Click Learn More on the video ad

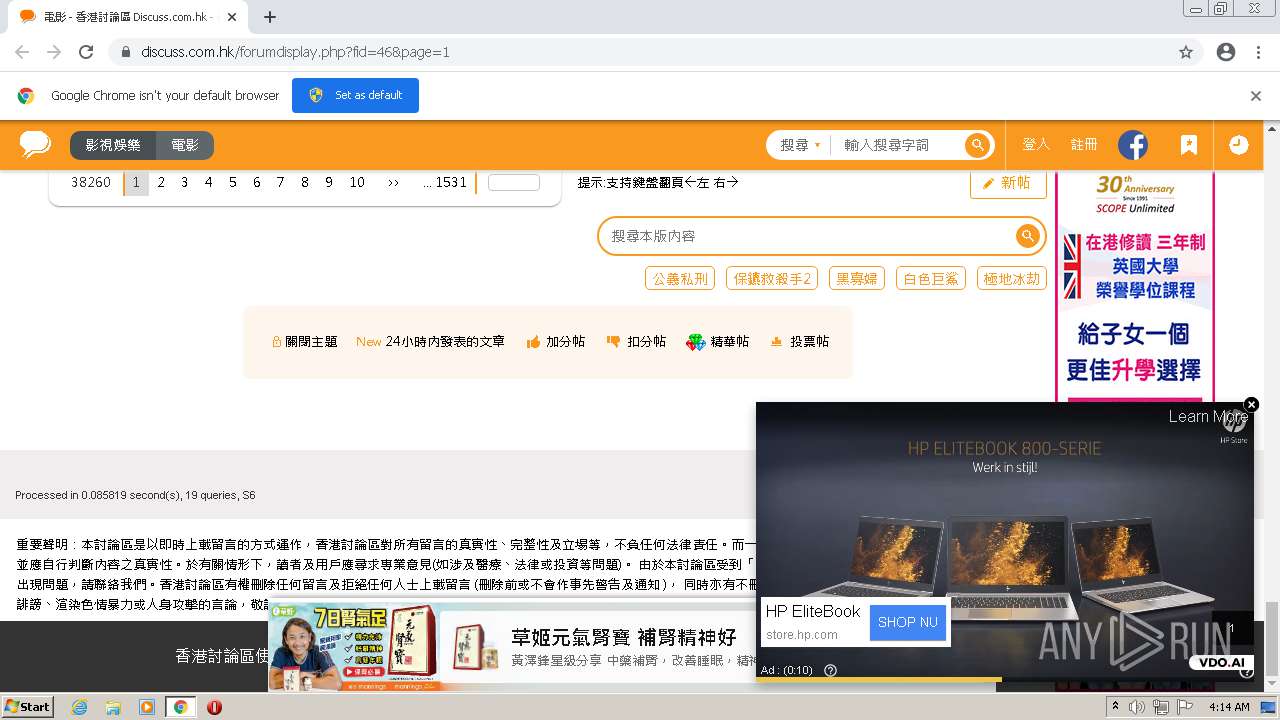1208,417
